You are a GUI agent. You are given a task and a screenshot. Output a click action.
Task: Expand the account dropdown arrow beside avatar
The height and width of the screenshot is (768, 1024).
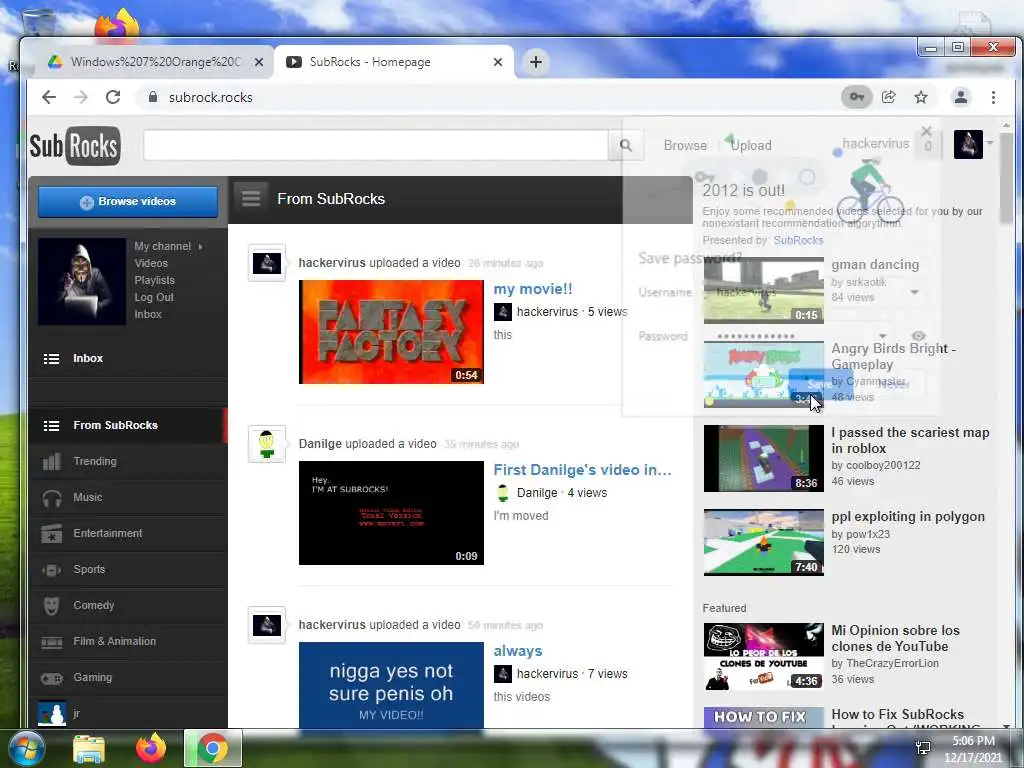coord(990,143)
